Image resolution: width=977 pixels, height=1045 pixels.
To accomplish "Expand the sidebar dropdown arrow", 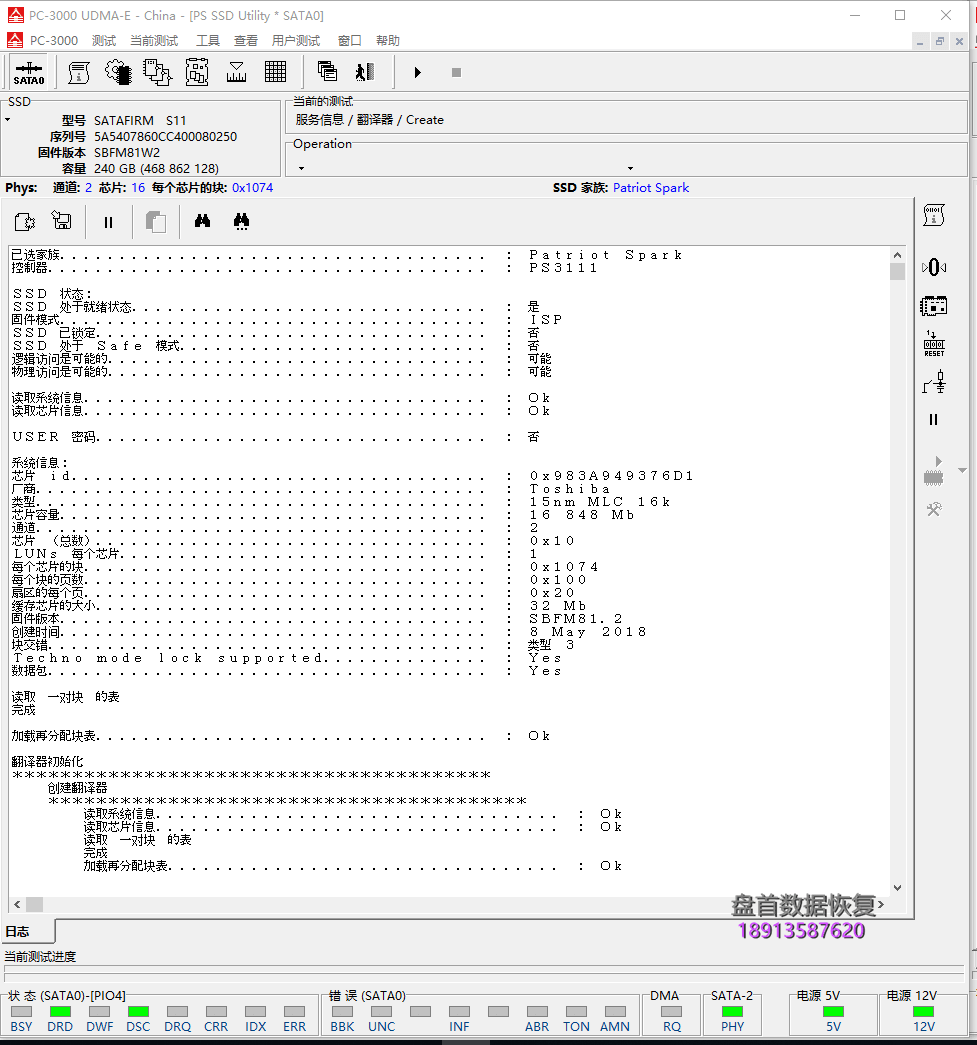I will pos(962,471).
